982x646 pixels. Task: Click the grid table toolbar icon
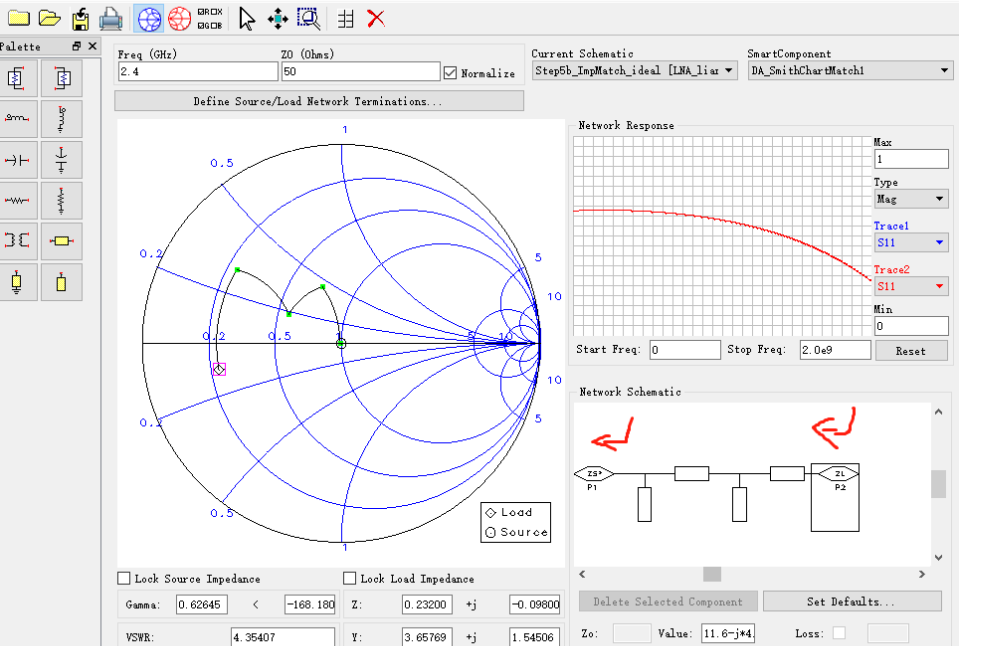[x=346, y=19]
